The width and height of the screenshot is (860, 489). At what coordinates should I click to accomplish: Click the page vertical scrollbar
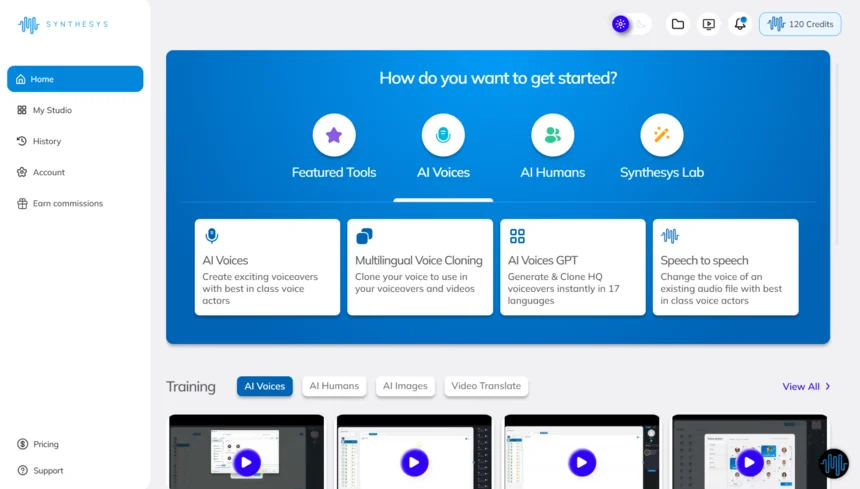837,153
